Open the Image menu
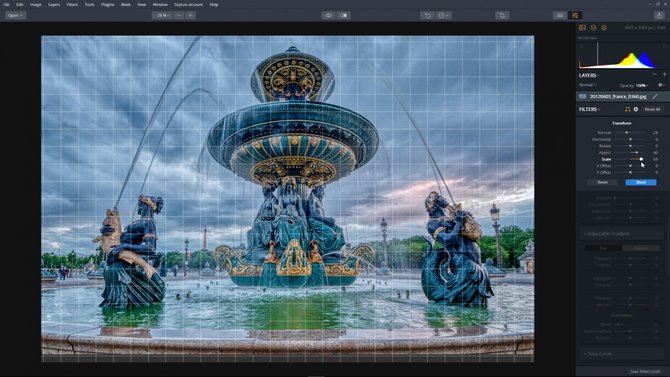Screen dimensions: 670x377 pyautogui.click(x=36, y=5)
